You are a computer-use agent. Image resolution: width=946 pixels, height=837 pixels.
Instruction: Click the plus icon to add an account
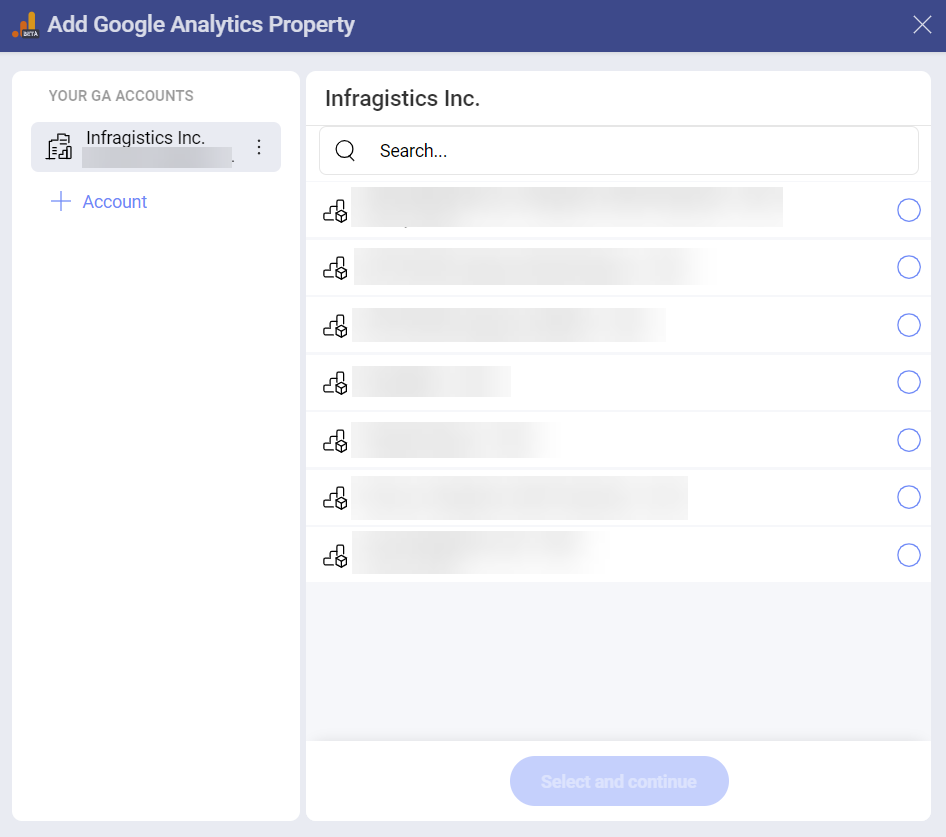pyautogui.click(x=61, y=202)
